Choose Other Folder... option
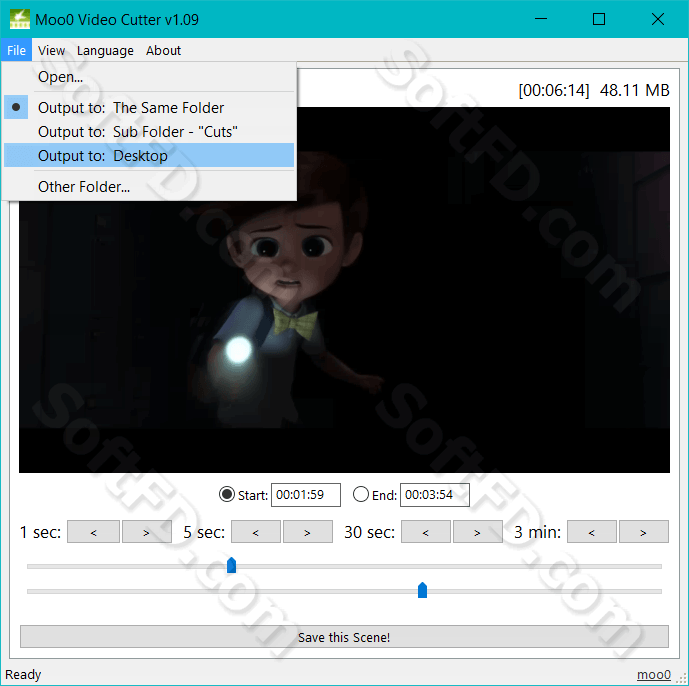 pos(149,187)
